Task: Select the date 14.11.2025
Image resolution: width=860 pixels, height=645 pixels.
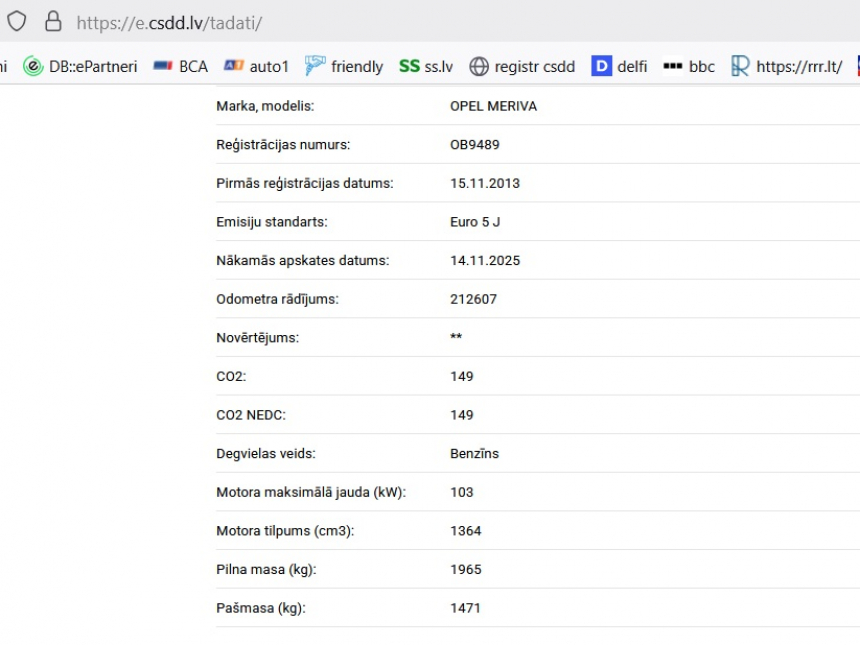Action: [x=485, y=261]
